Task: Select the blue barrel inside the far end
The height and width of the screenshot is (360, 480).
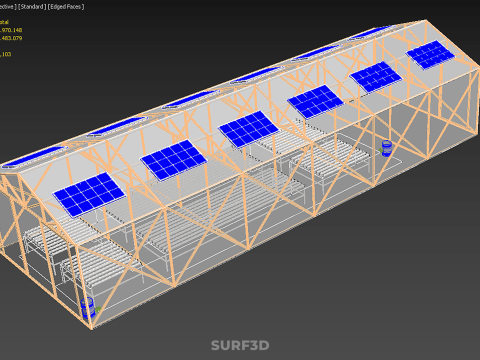Action: [387, 148]
